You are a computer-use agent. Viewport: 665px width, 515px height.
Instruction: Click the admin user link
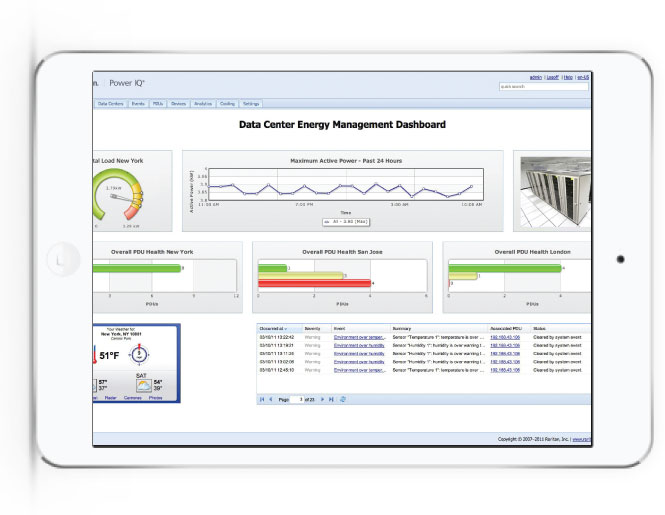[535, 76]
